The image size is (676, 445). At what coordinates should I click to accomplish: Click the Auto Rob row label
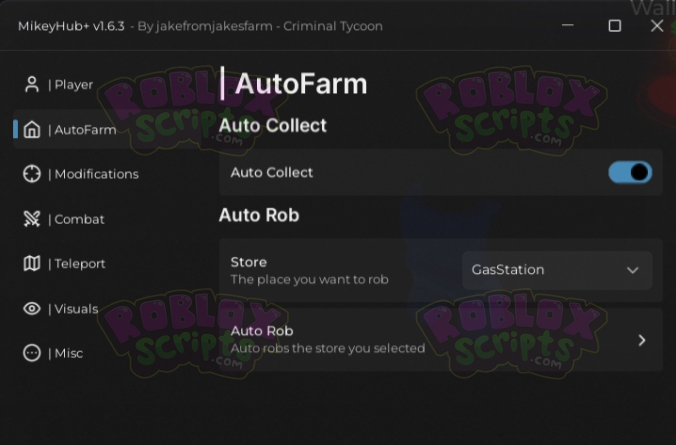pos(262,331)
